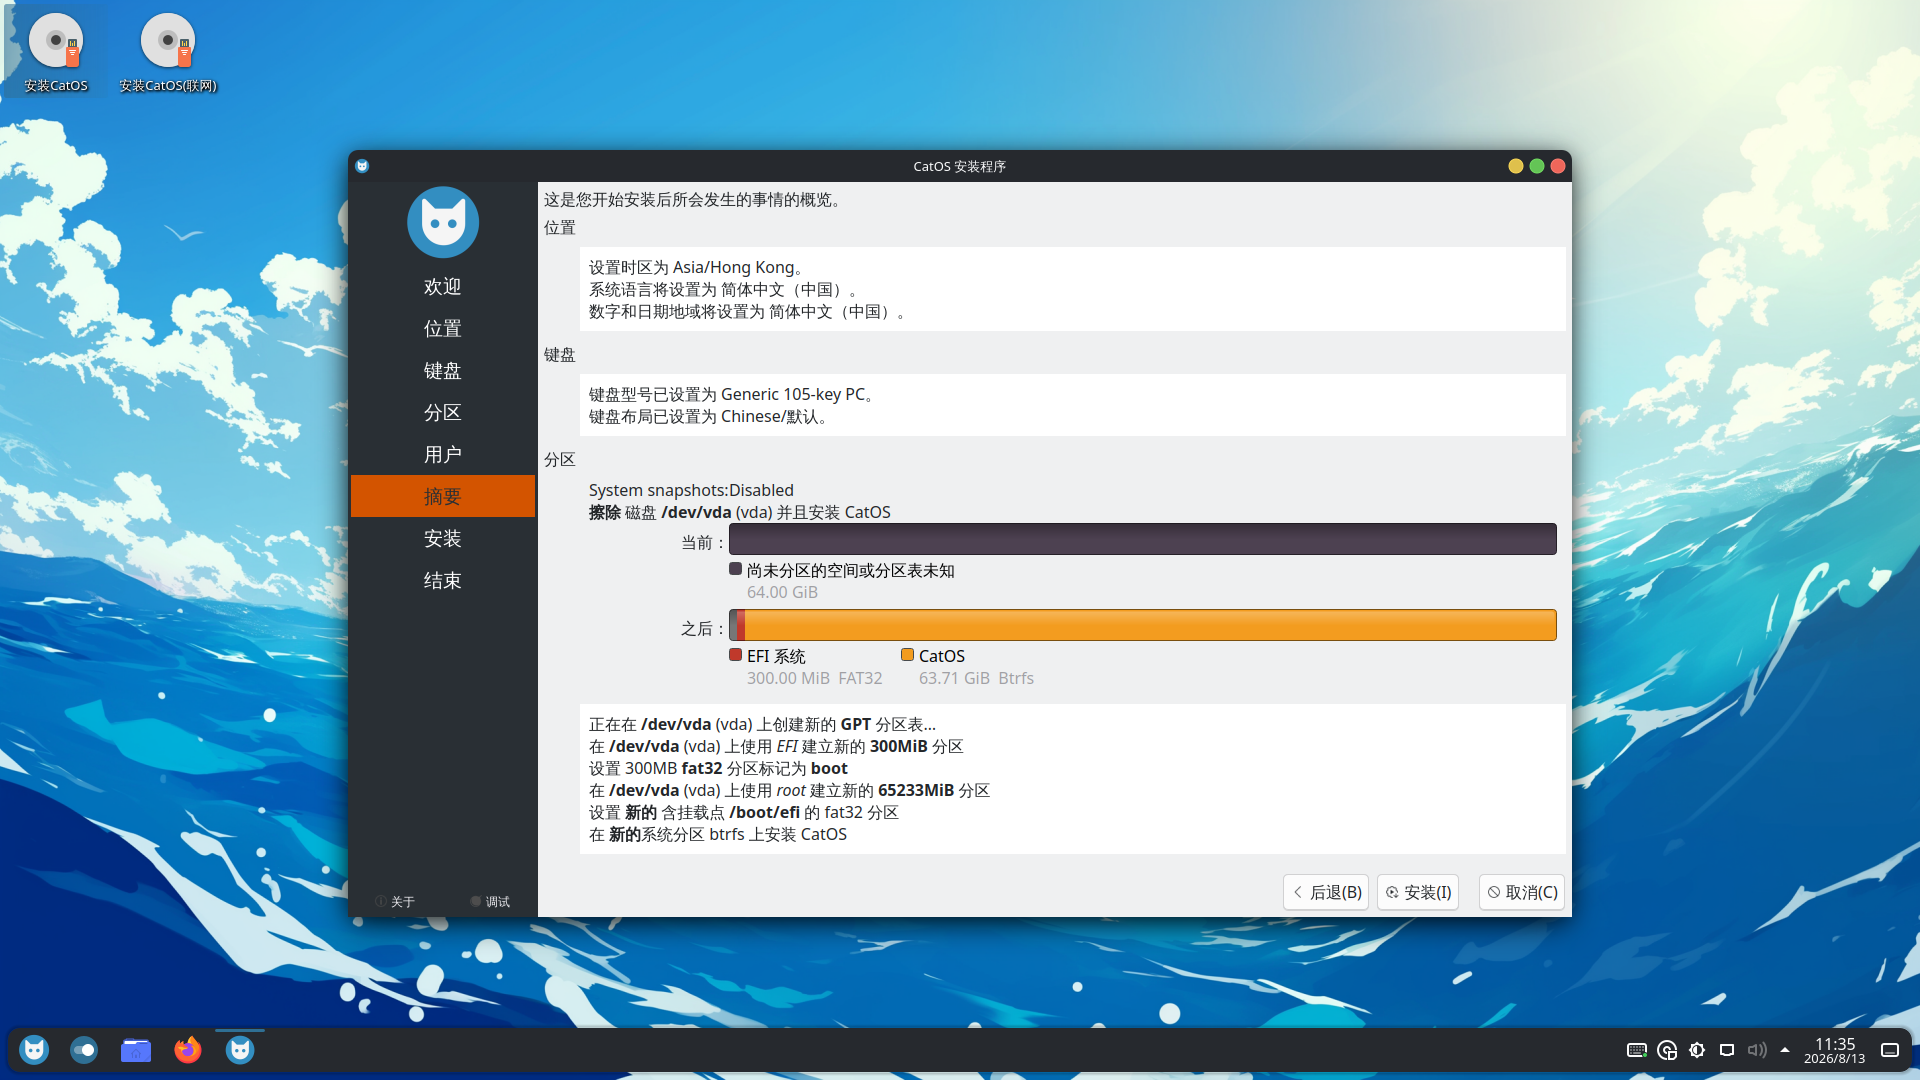
Task: Open the CatOS start menu in taskbar
Action: point(34,1050)
